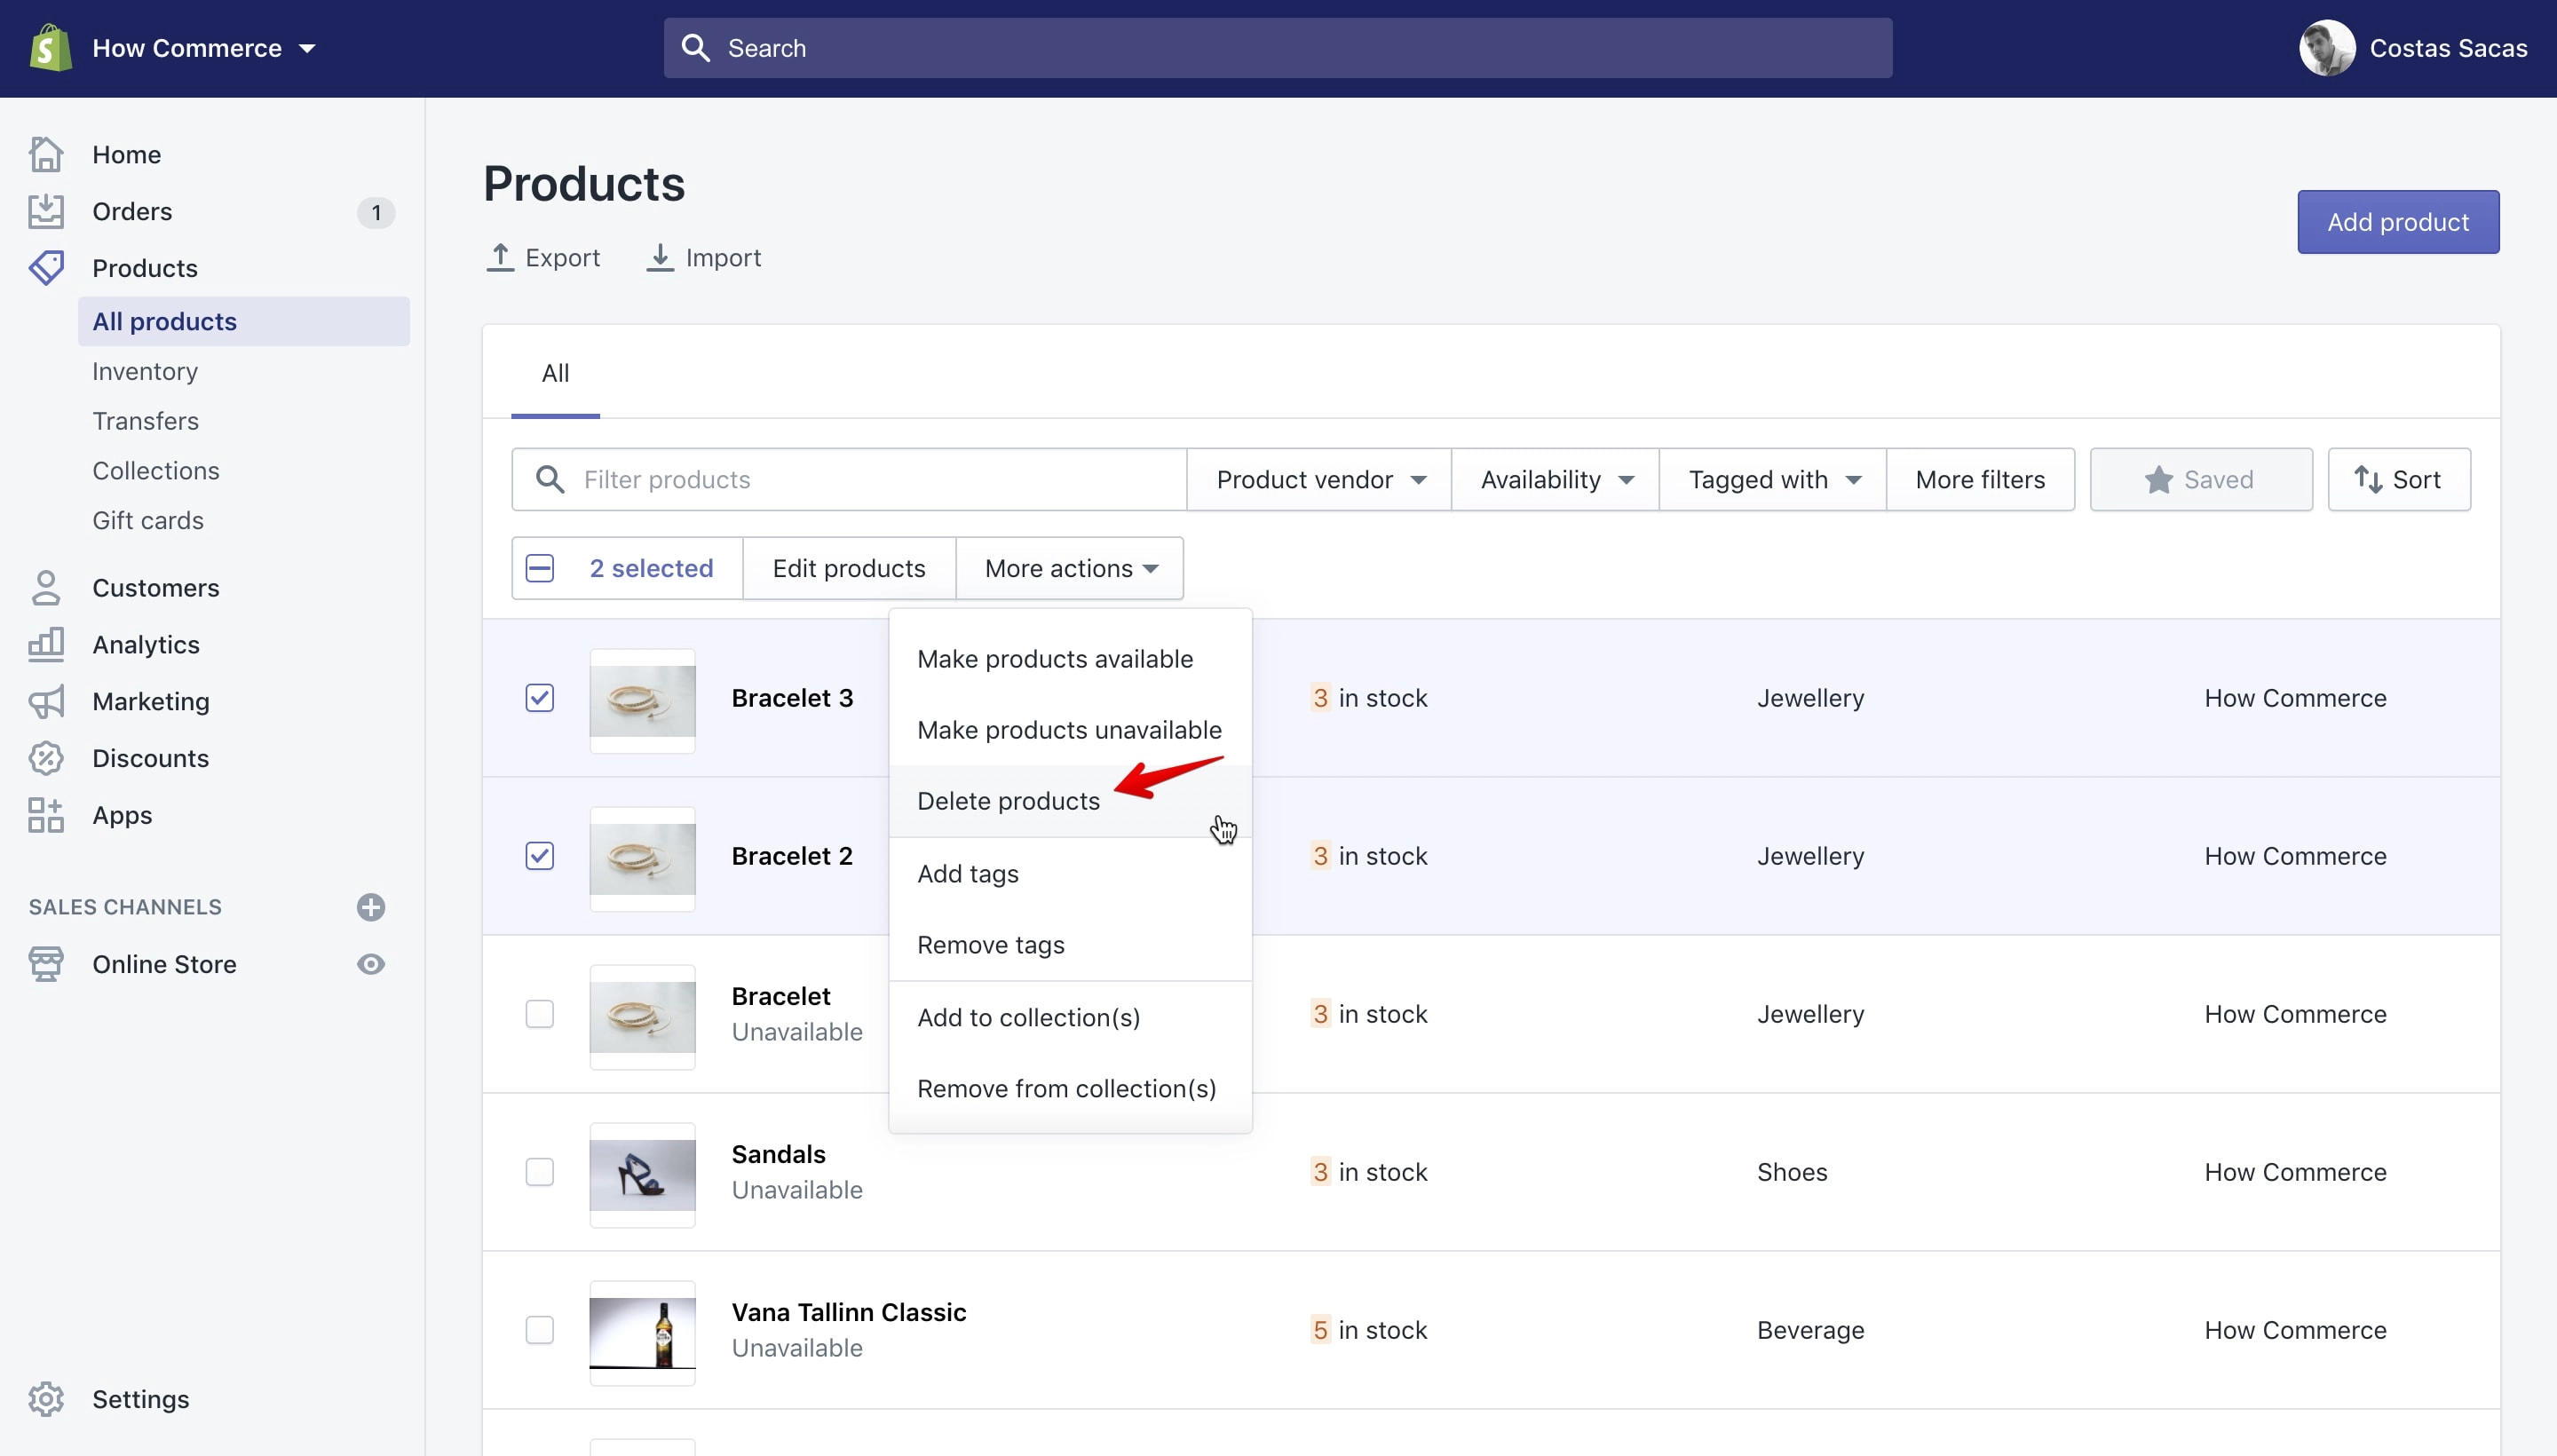Open the Availability filter dropdown
2557x1456 pixels.
tap(1556, 480)
